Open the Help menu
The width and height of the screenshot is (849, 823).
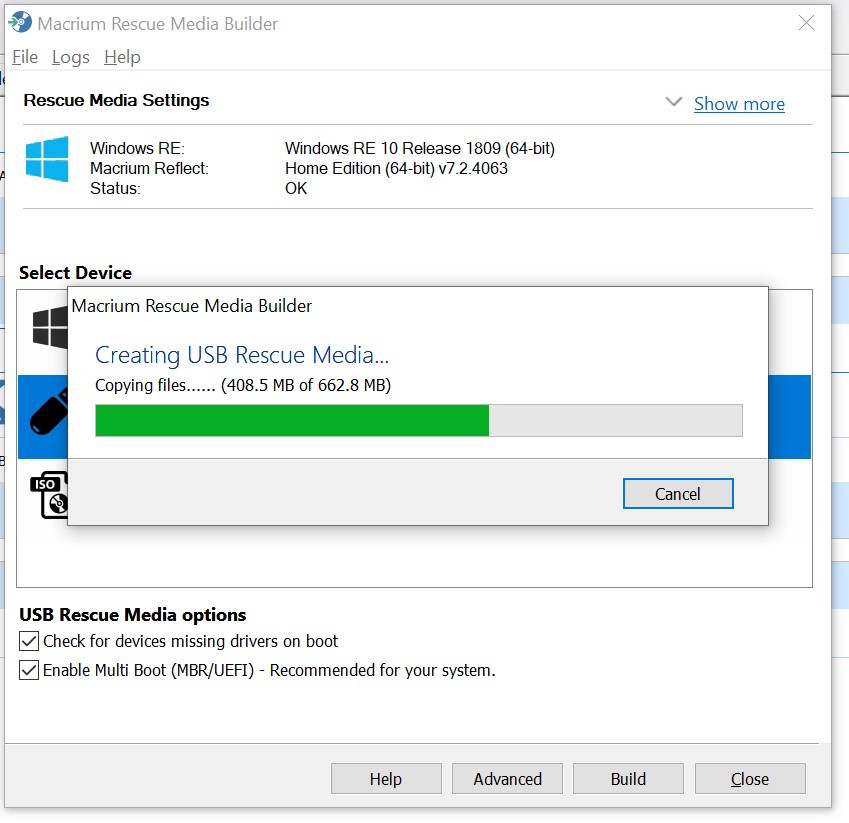click(x=122, y=57)
